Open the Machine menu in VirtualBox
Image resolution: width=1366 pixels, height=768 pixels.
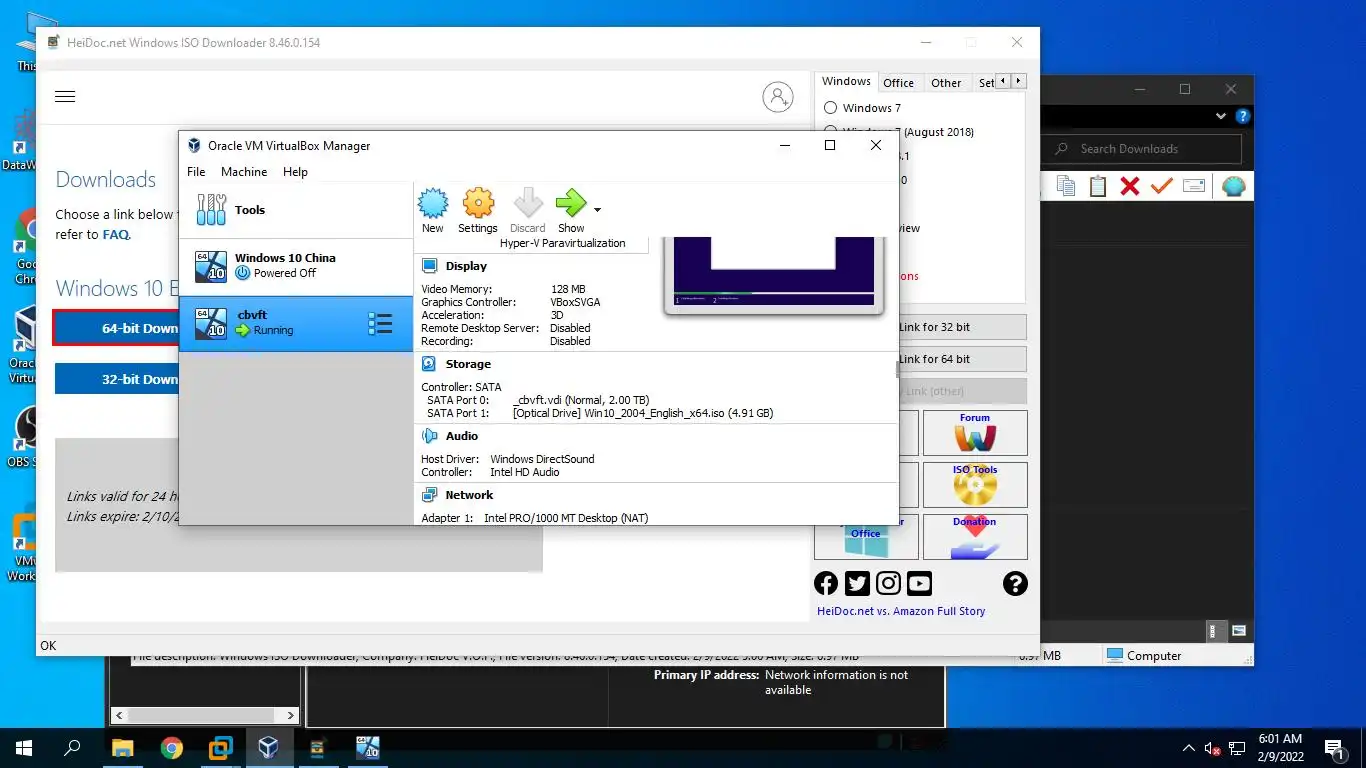(244, 172)
